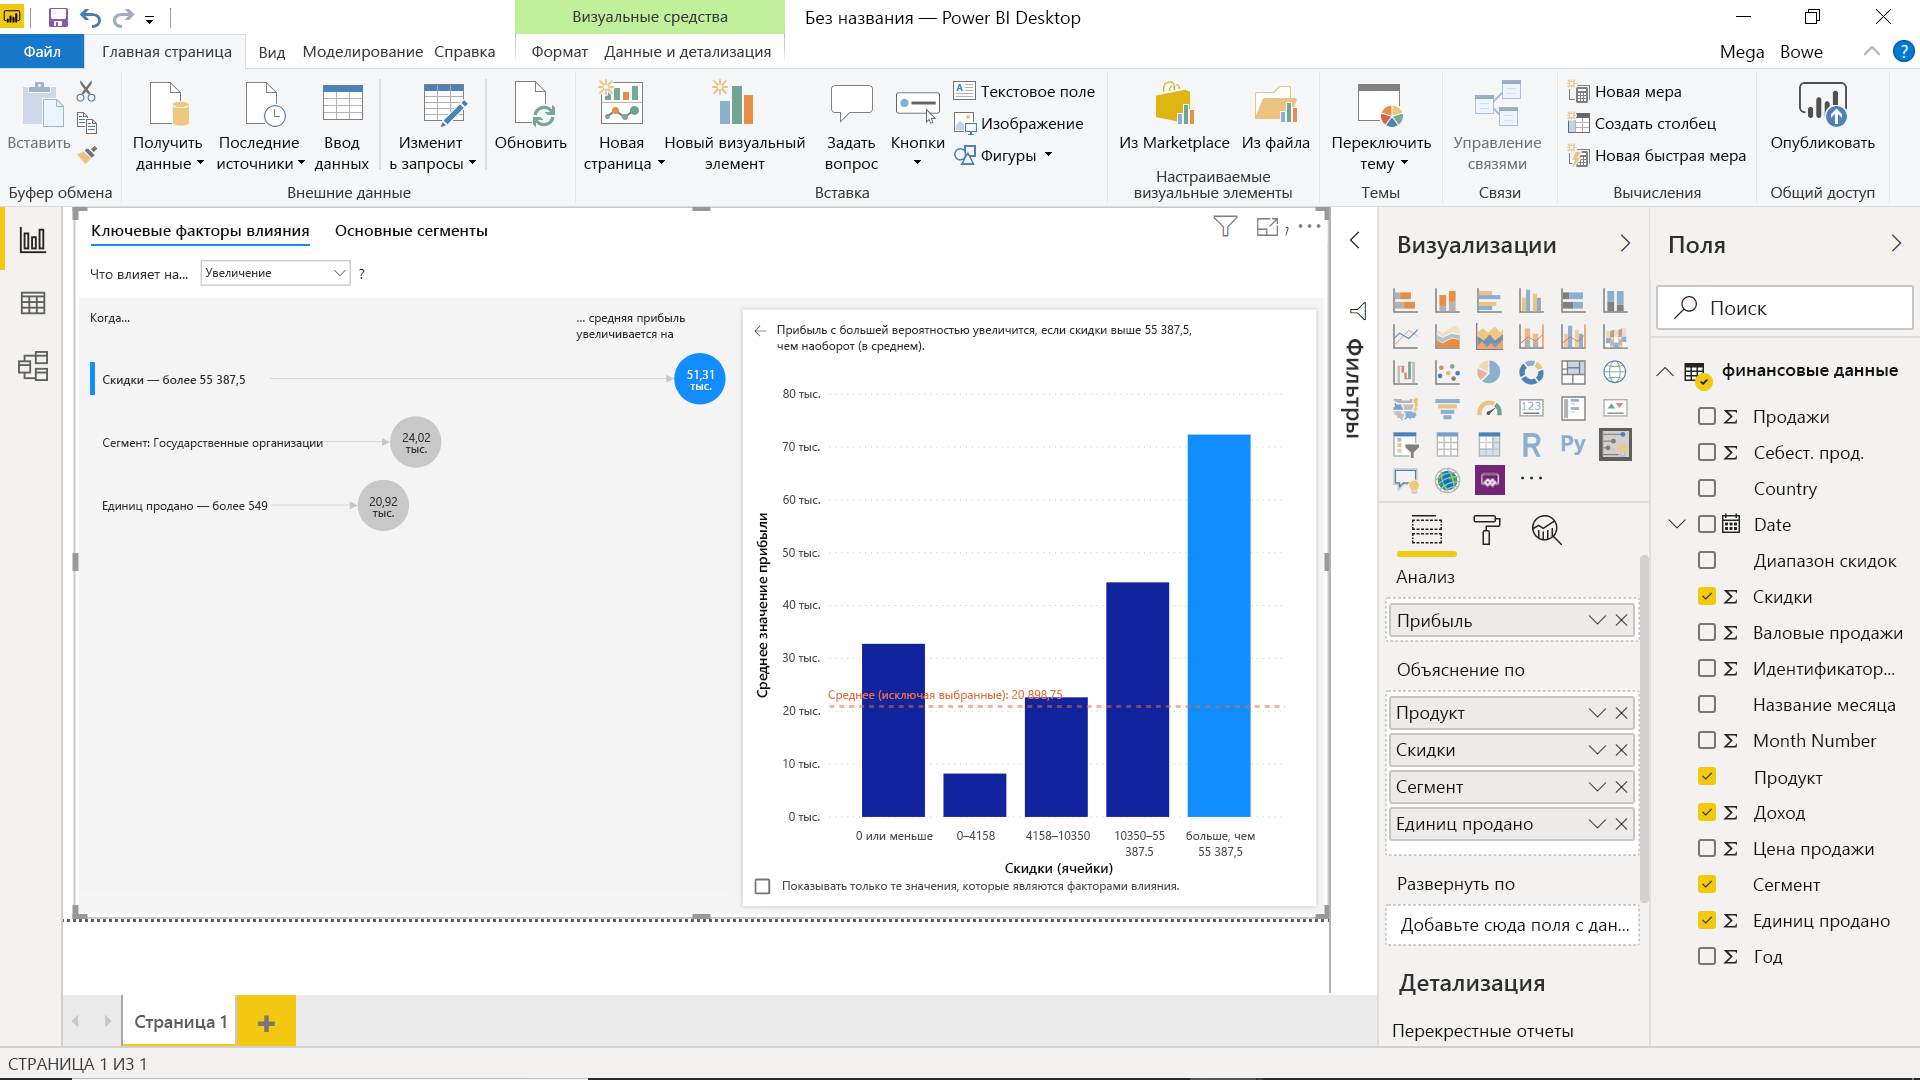Viewport: 1920px width, 1080px height.
Task: Open the Format paint roller pane
Action: pos(1486,529)
